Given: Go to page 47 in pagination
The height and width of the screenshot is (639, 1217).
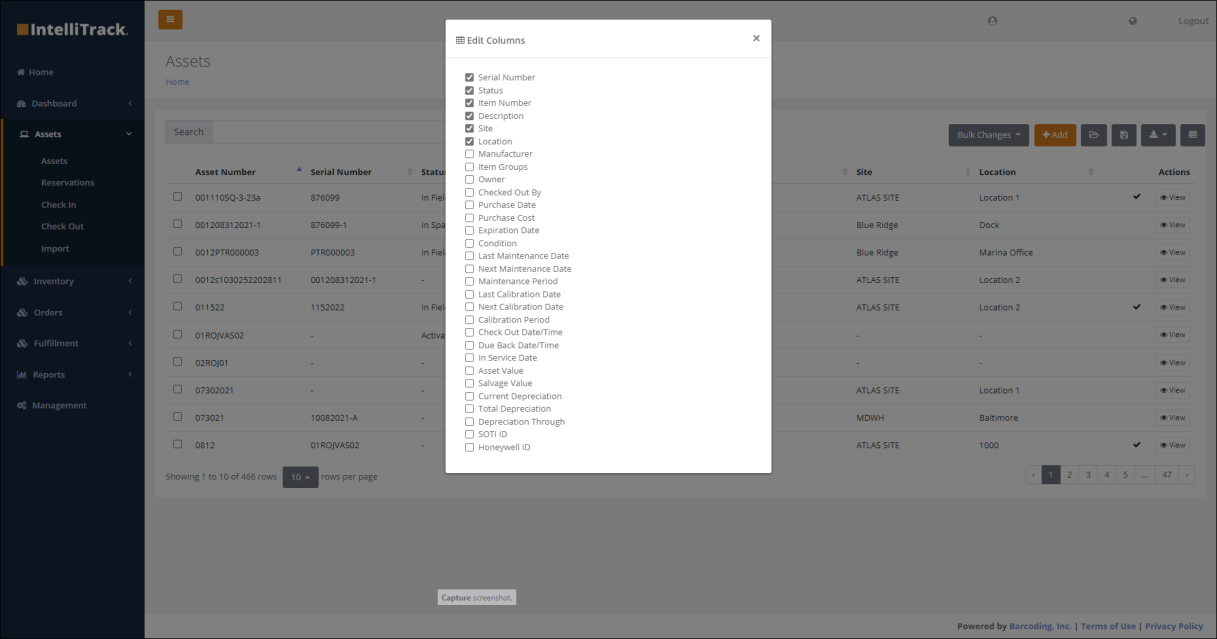Looking at the screenshot, I should click(1166, 475).
